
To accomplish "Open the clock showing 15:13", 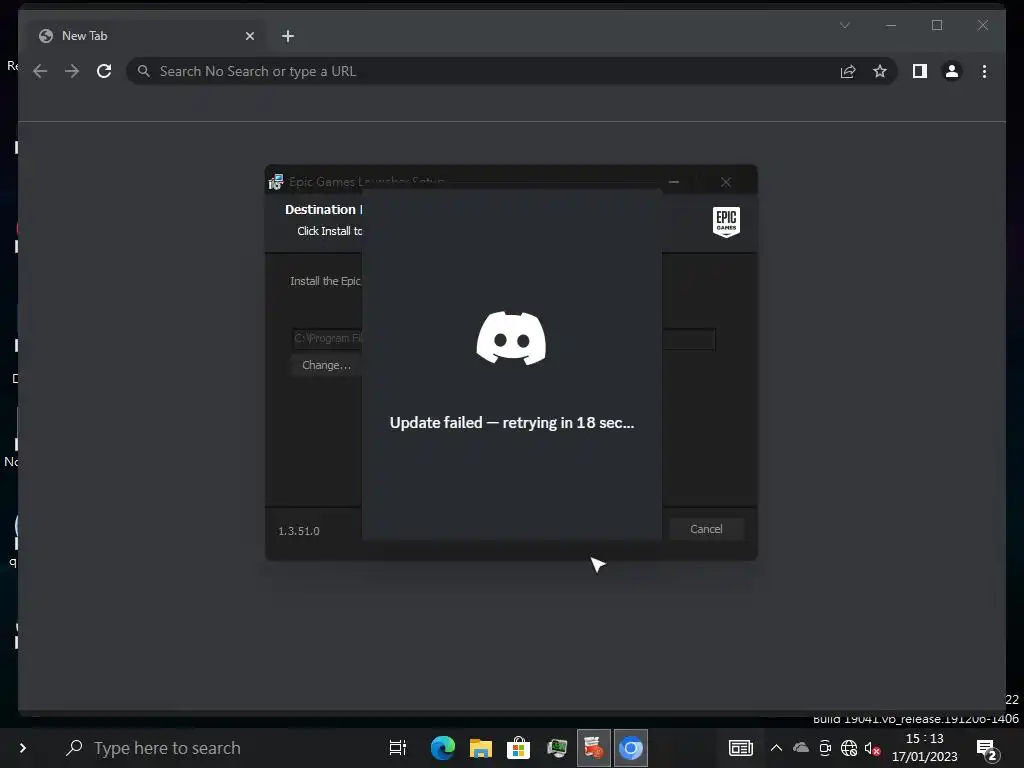I will coord(925,748).
